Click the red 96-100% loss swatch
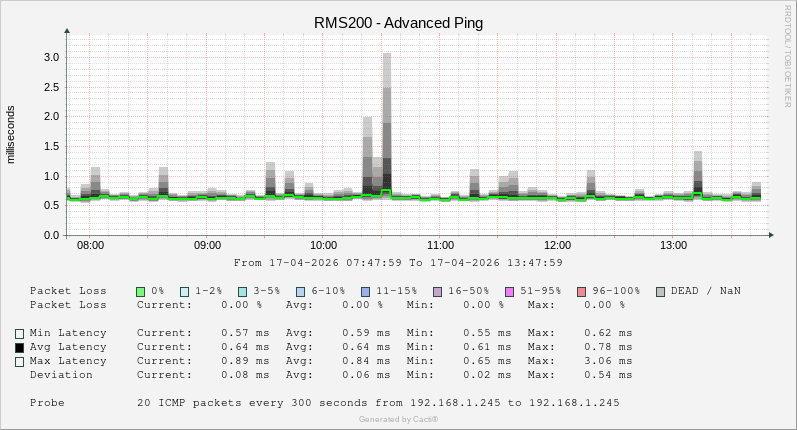The width and height of the screenshot is (797, 430). pyautogui.click(x=582, y=291)
